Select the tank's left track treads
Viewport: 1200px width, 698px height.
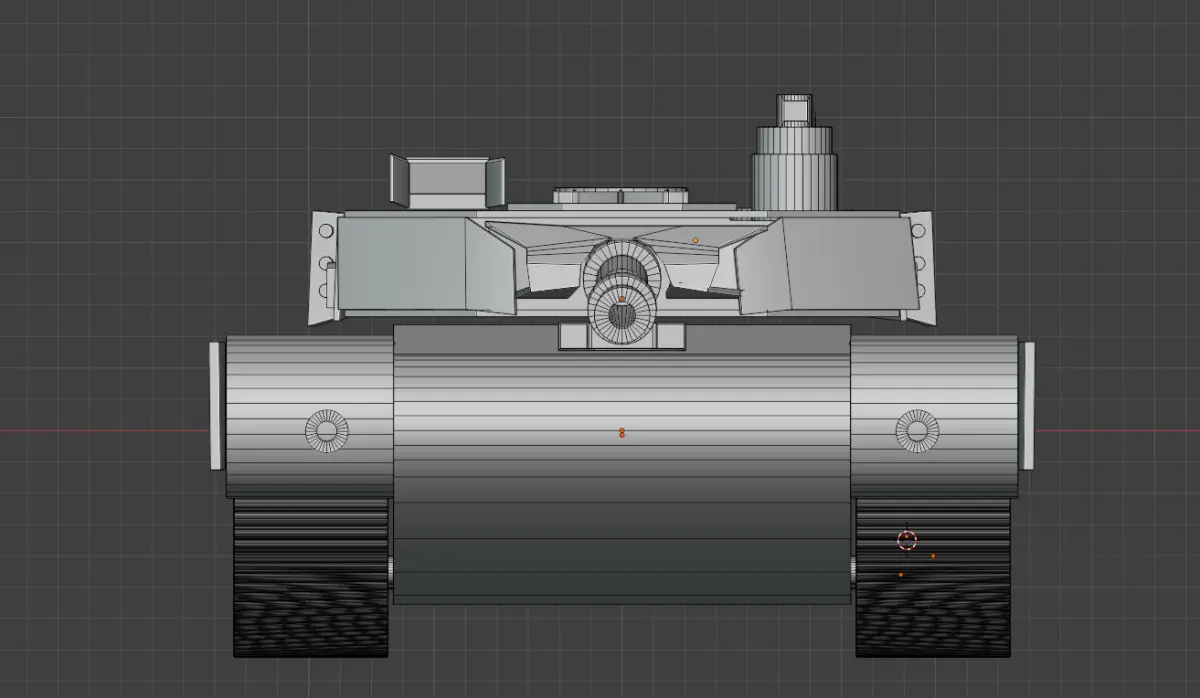(x=311, y=578)
